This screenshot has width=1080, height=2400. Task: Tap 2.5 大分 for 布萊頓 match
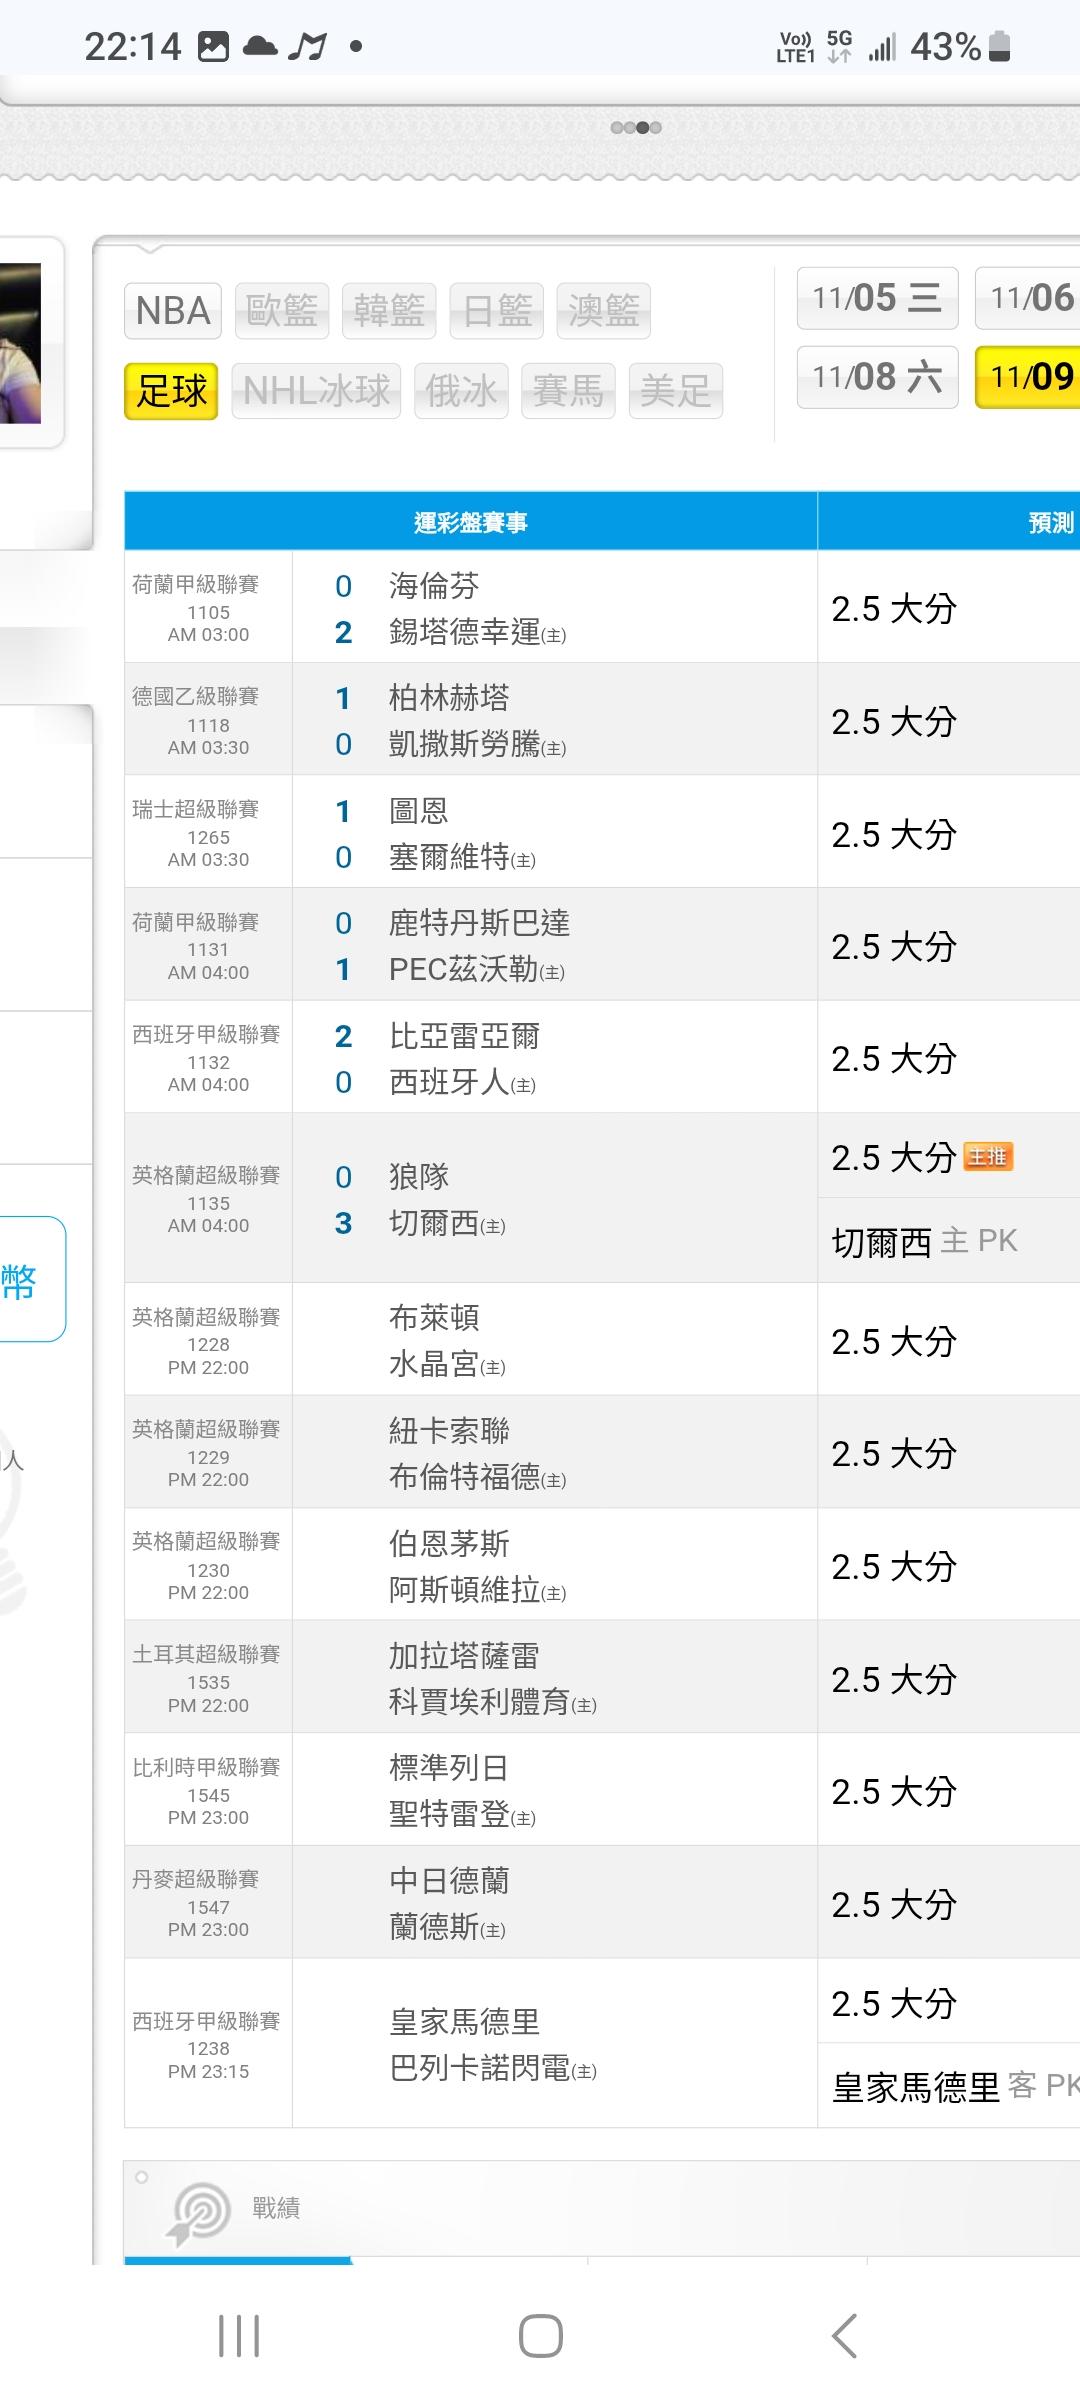click(894, 1341)
